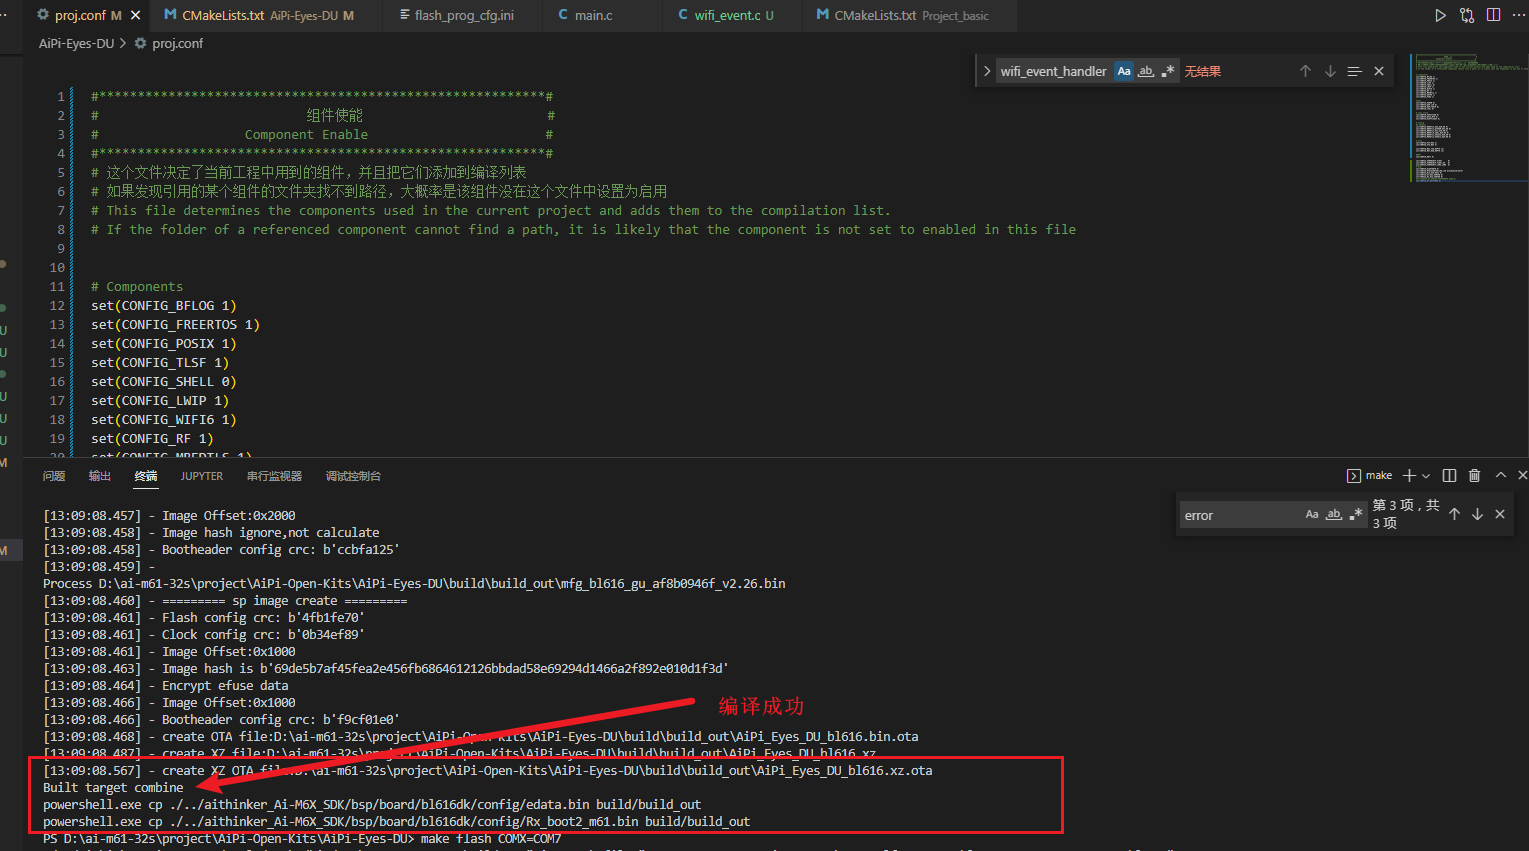Screen dimensions: 1529x851
Task: Click the editor minimap overview
Action: tap(1468, 118)
